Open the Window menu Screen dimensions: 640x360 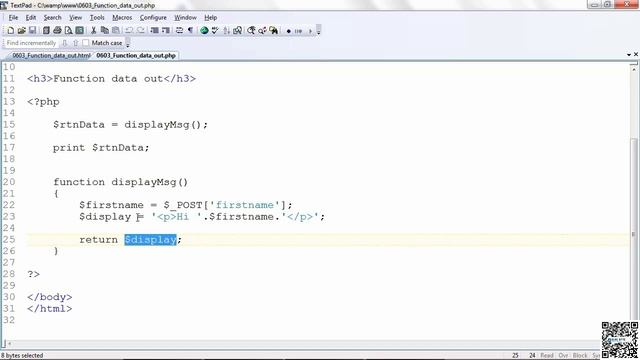(x=185, y=18)
